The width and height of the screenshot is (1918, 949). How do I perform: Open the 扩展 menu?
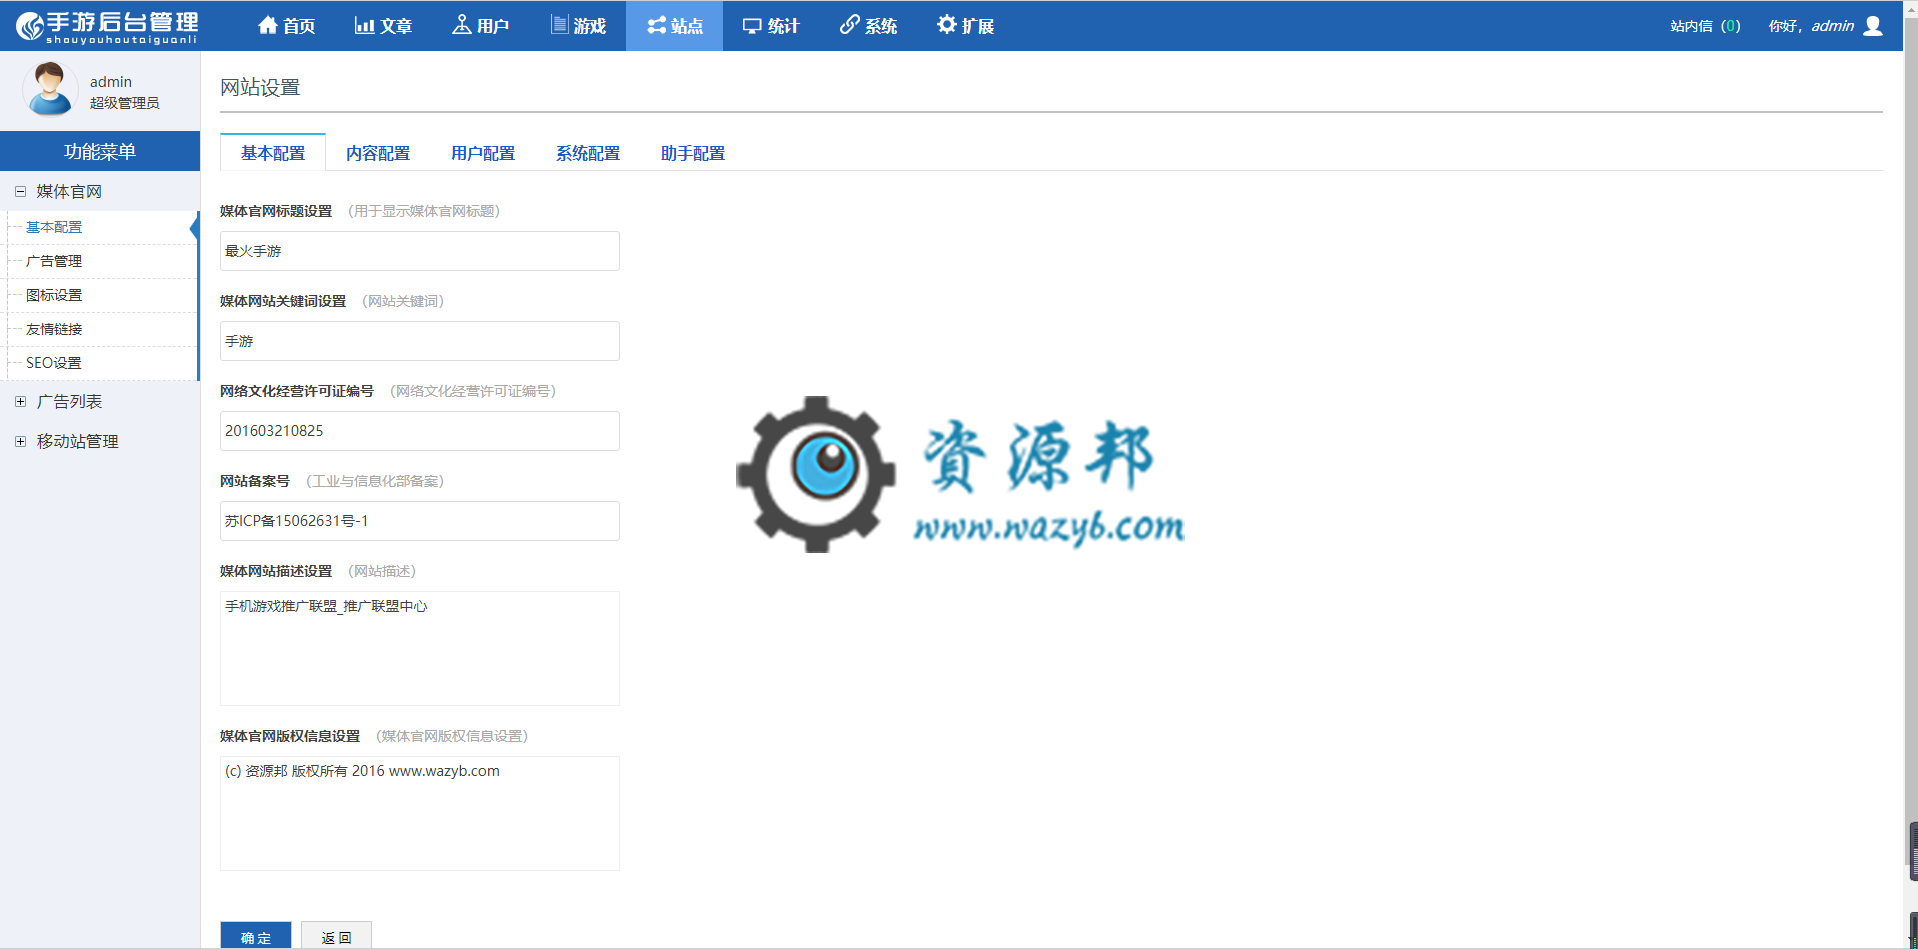click(x=965, y=25)
